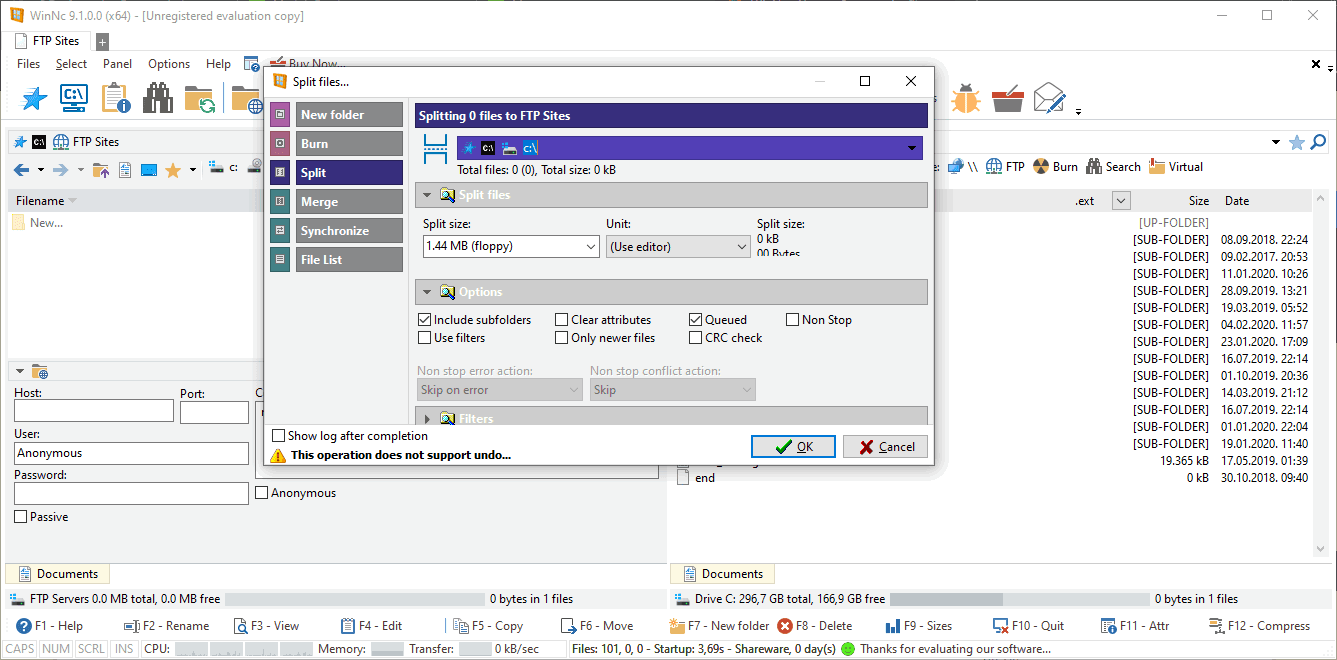Click the split icon left of destination path

coord(436,148)
